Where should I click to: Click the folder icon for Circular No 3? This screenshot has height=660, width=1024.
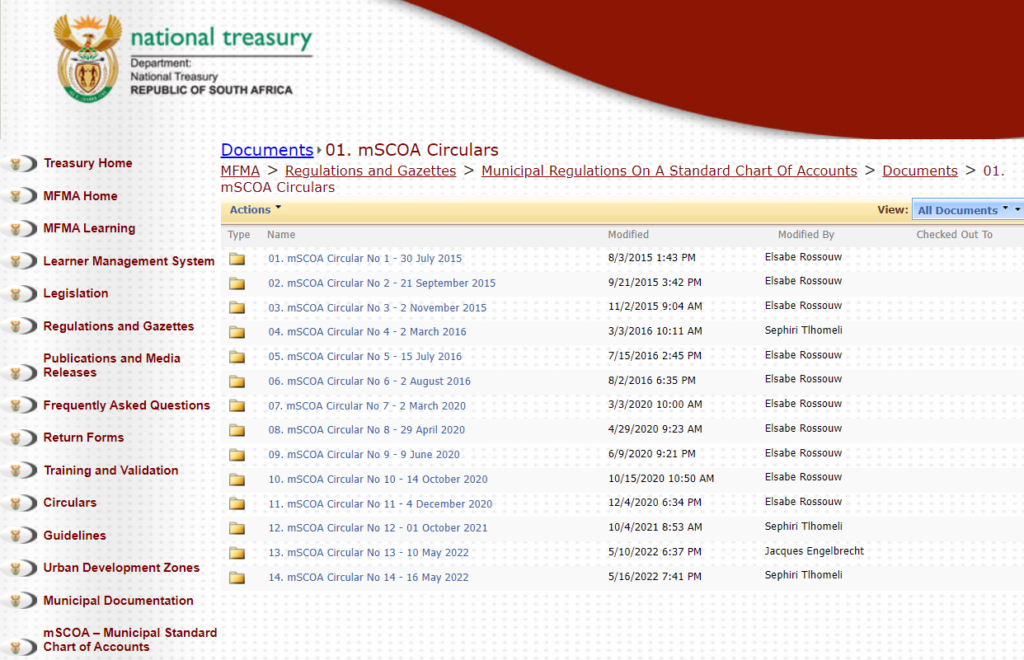tap(237, 307)
